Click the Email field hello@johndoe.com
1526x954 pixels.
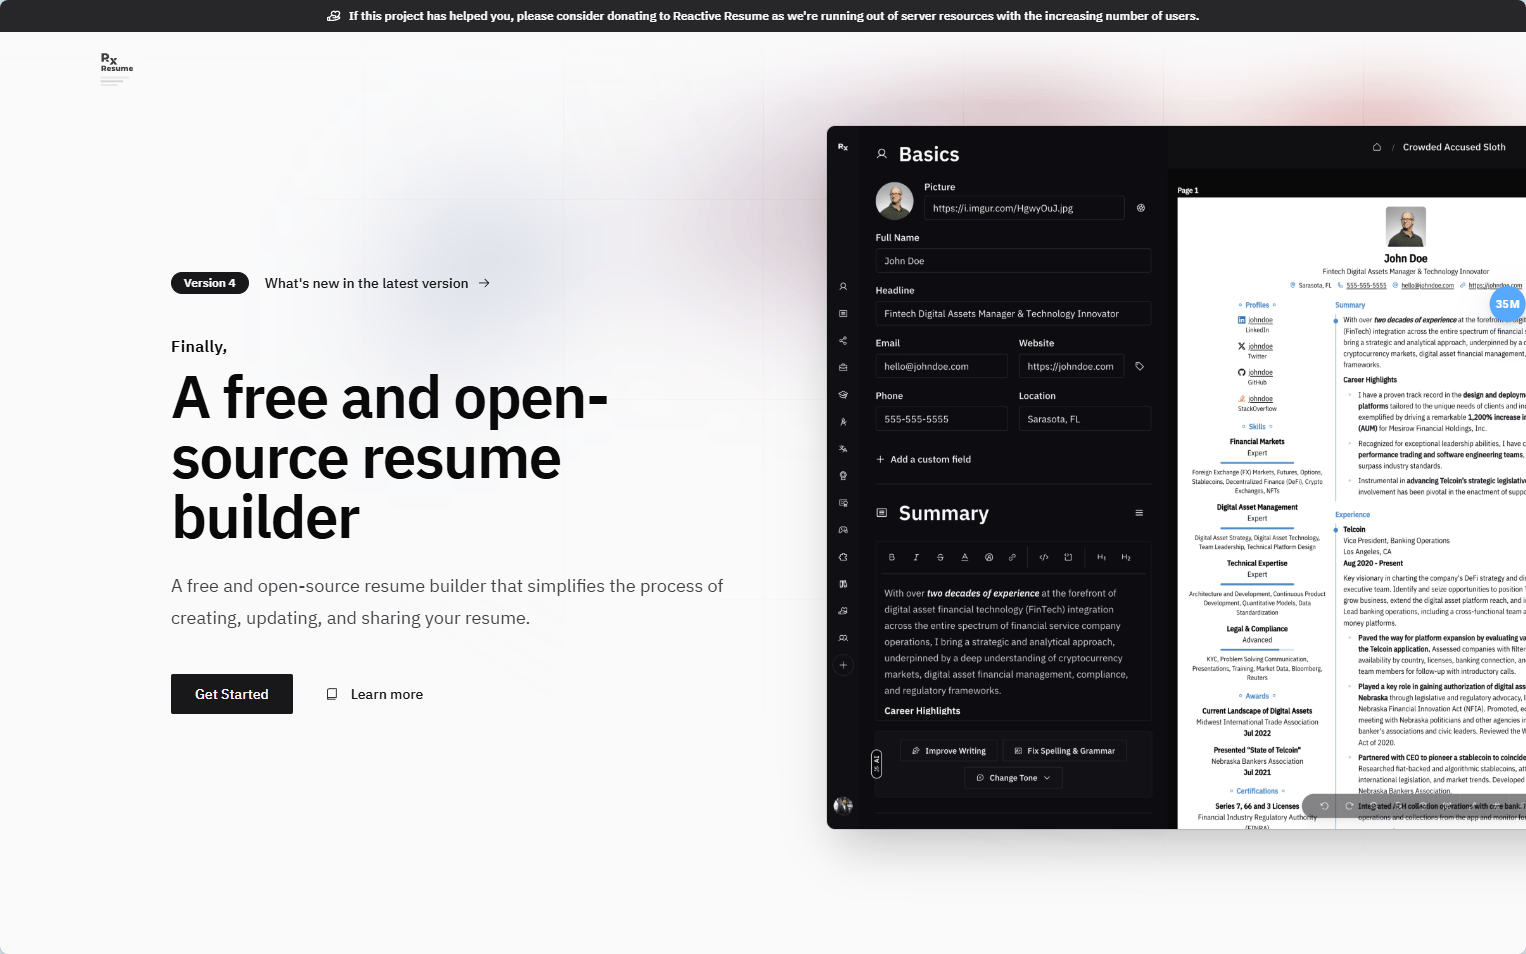941,366
